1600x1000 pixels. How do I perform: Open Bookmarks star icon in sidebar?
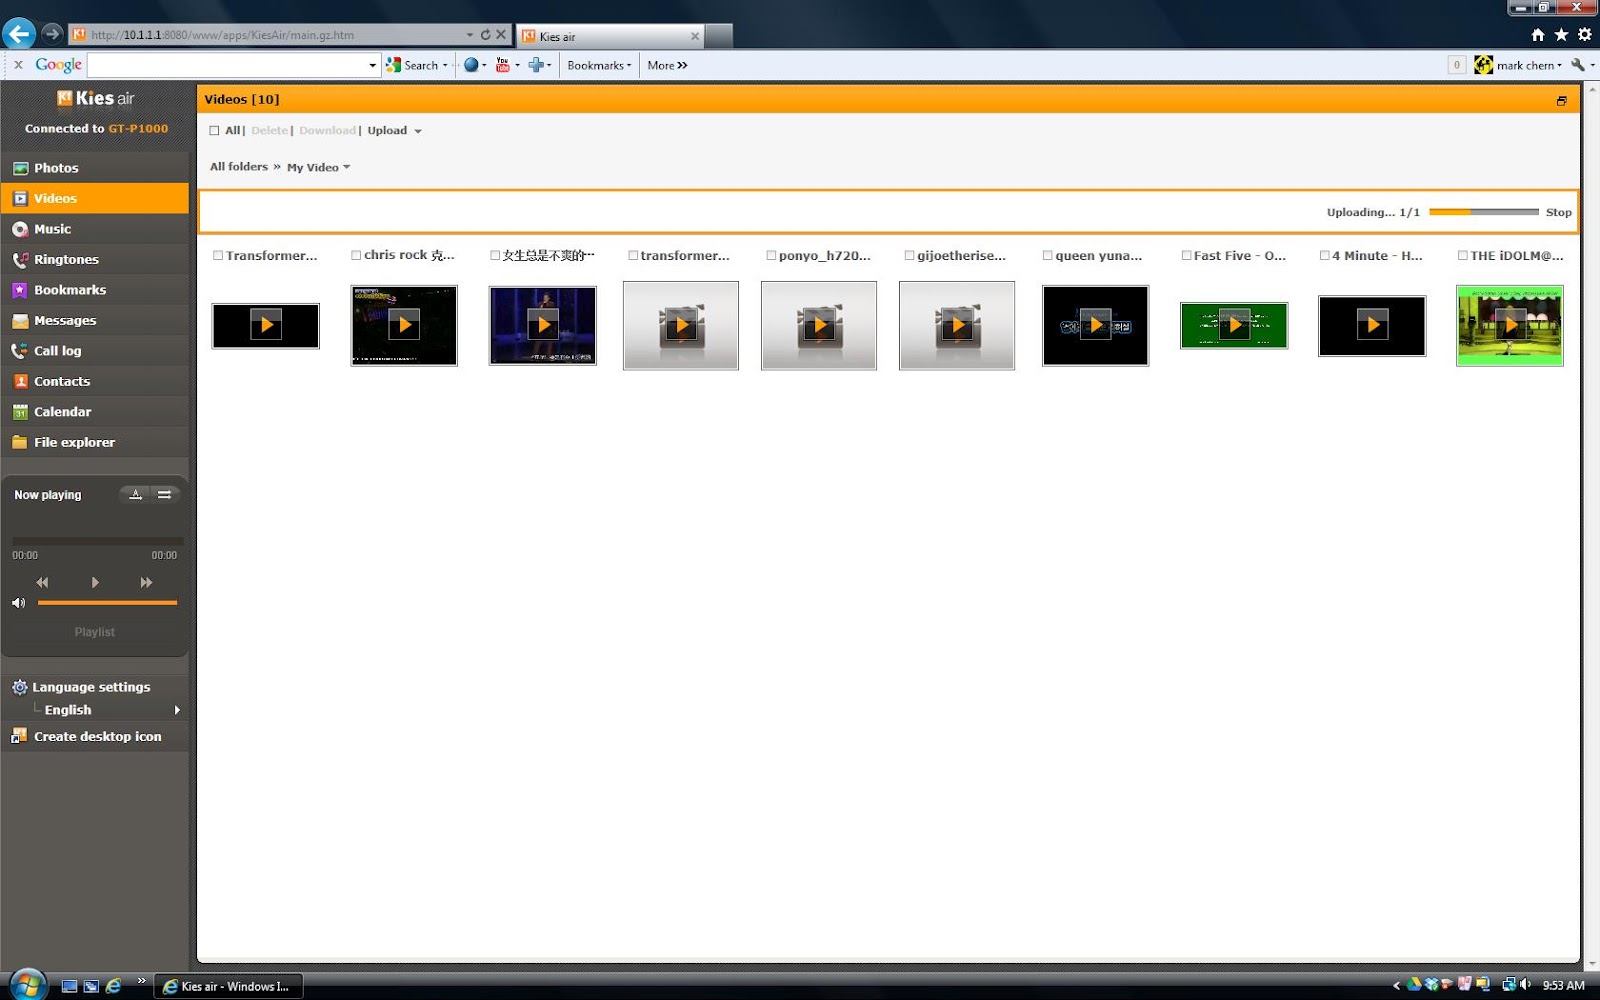tap(20, 290)
